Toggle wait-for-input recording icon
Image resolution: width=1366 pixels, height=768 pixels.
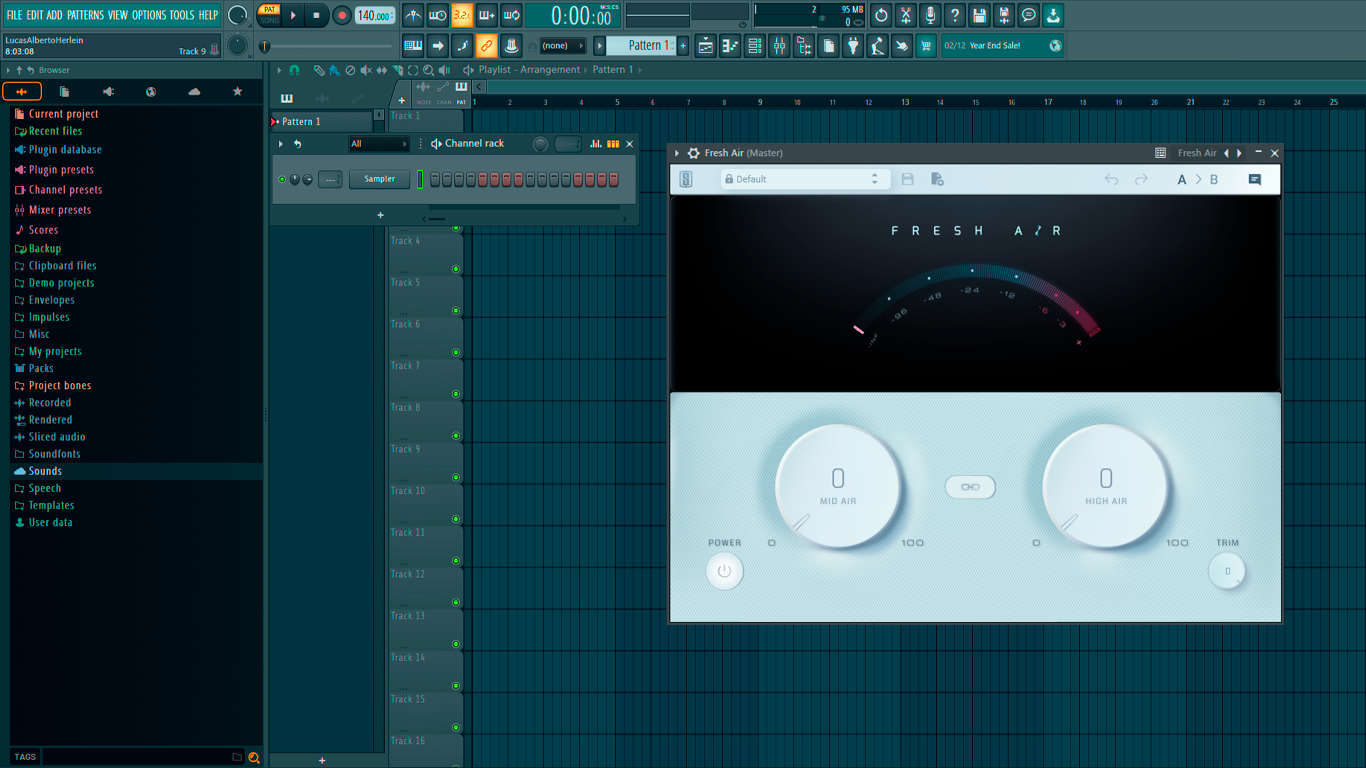tap(437, 15)
